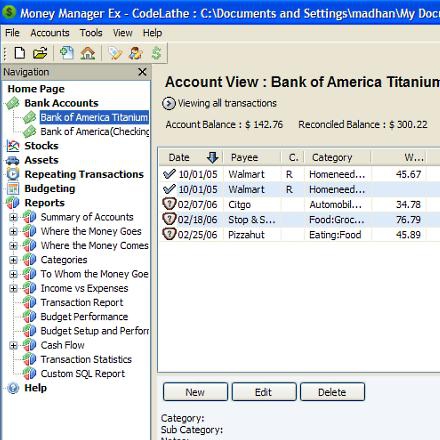Click the status icon of the Pizzahut transaction
440x440 pixels.
169,234
